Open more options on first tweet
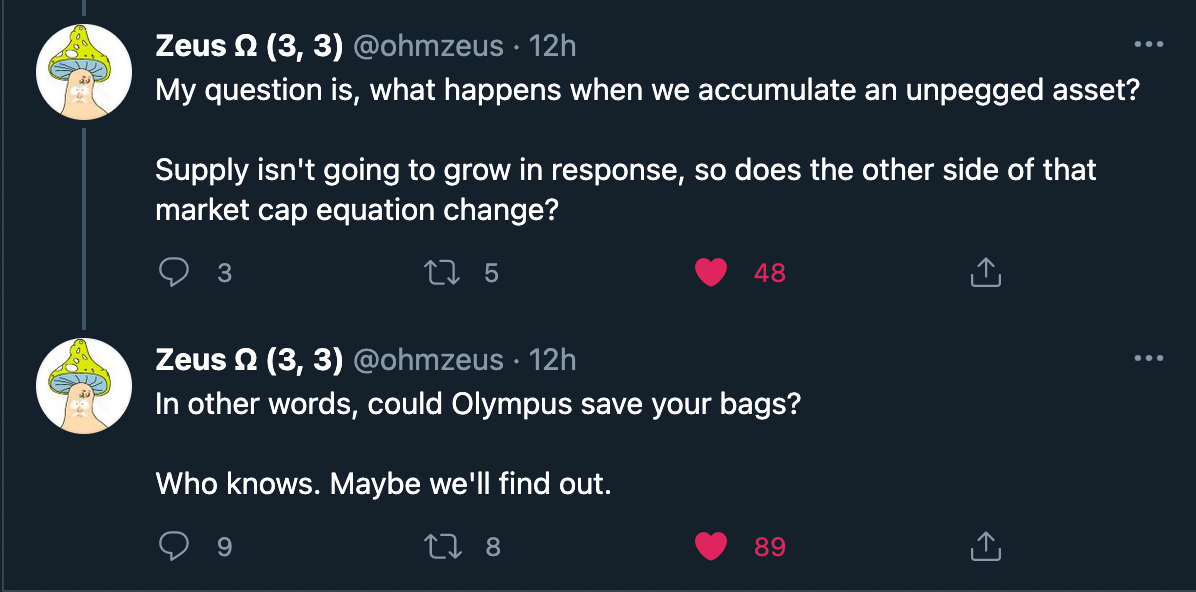 [x=1149, y=45]
